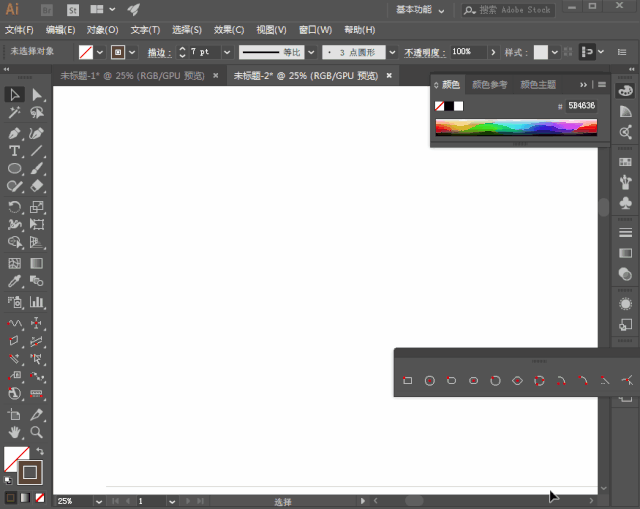
Task: Select the Hand tool
Action: tap(14, 432)
